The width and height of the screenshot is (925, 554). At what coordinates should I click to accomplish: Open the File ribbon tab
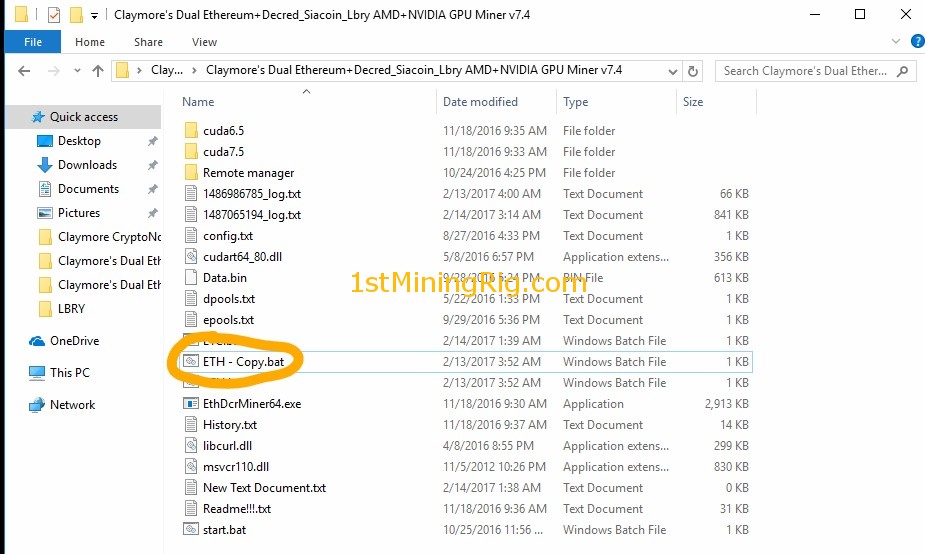point(32,42)
